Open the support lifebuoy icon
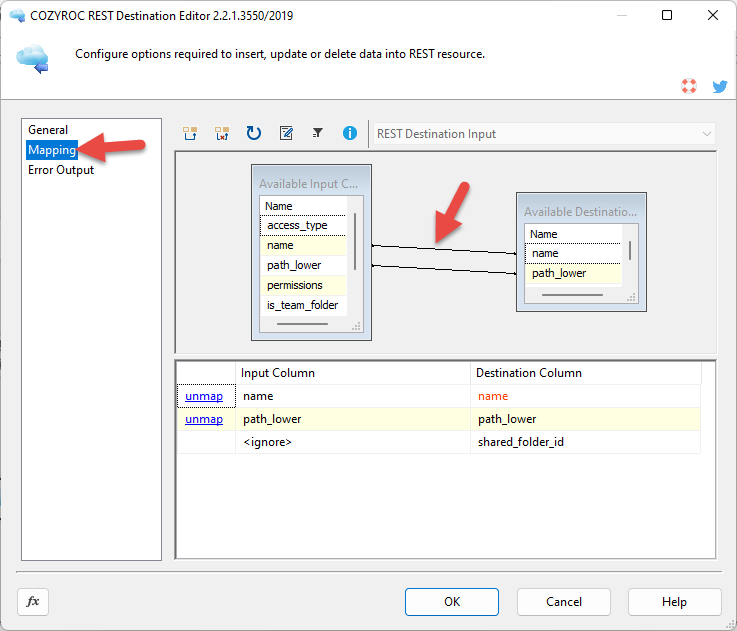The image size is (737, 631). point(689,86)
